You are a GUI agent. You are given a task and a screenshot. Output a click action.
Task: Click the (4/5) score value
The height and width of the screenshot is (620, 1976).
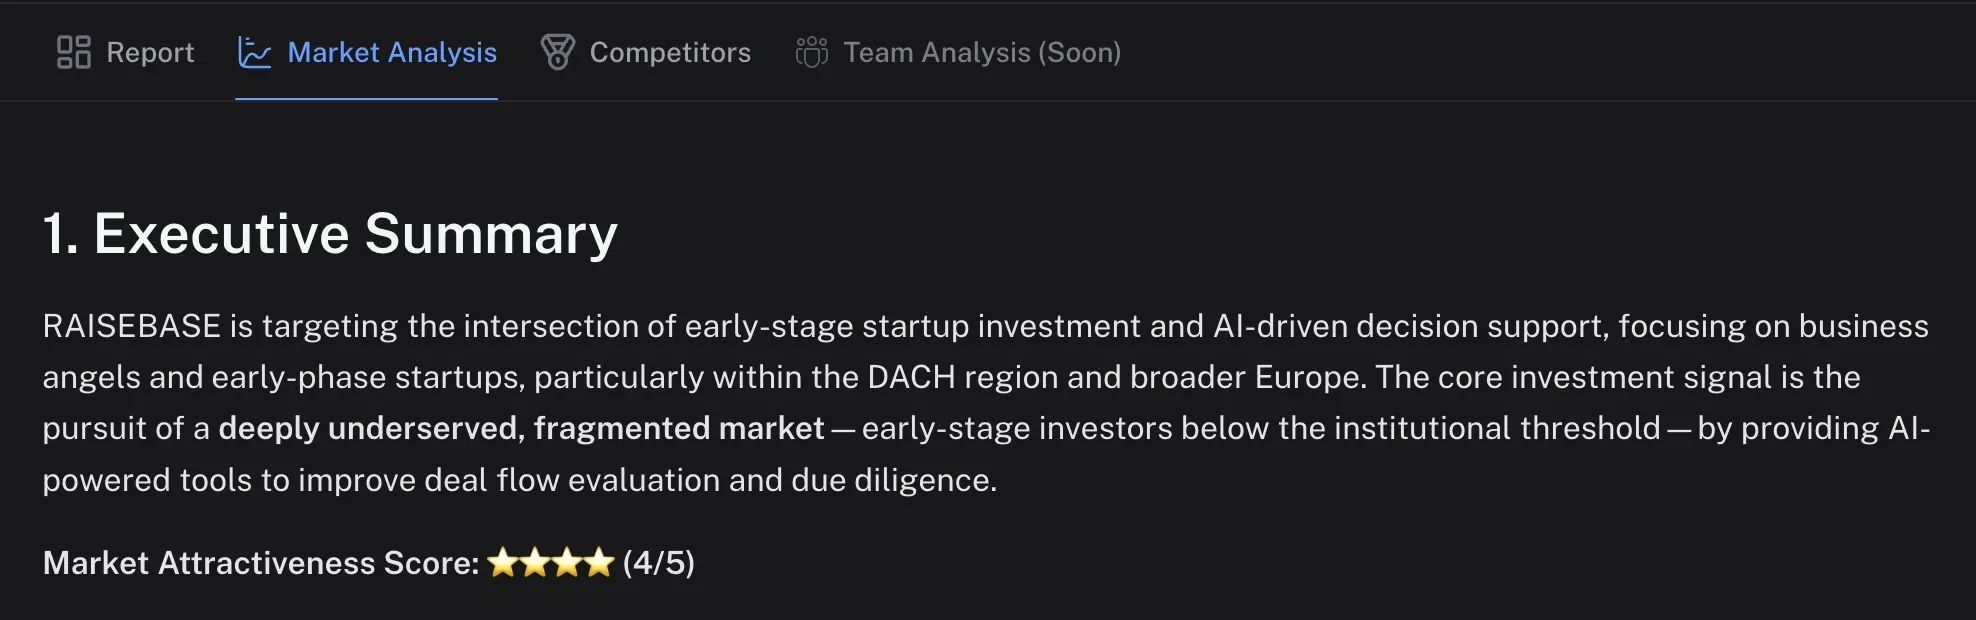[x=658, y=563]
